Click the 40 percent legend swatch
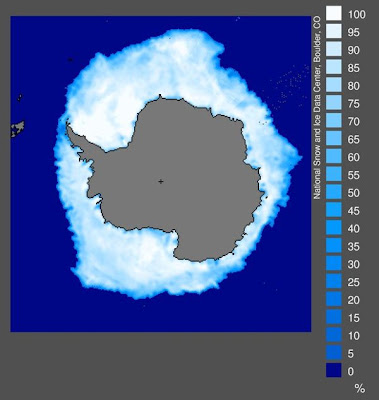 pos(334,227)
